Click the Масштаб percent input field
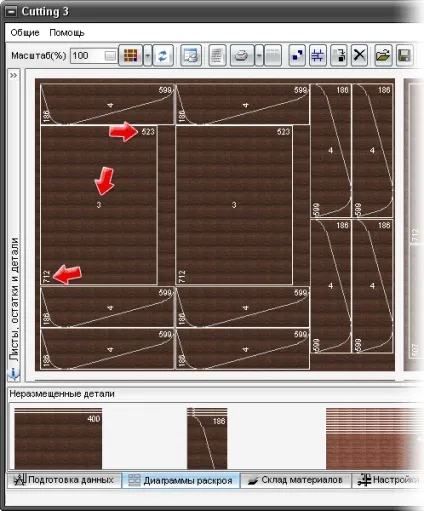424x511 pixels. (94, 56)
